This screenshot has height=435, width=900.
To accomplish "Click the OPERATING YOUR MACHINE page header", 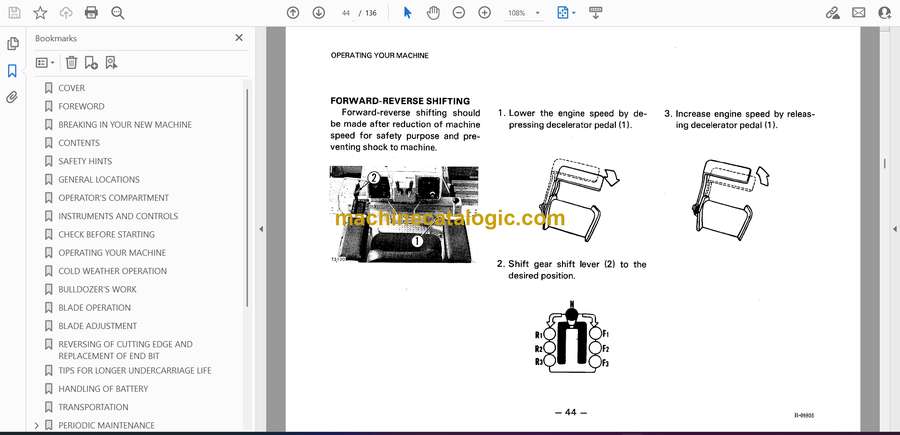I will tap(379, 56).
